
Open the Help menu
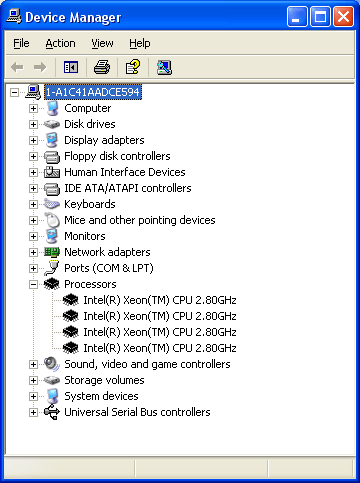pos(140,43)
